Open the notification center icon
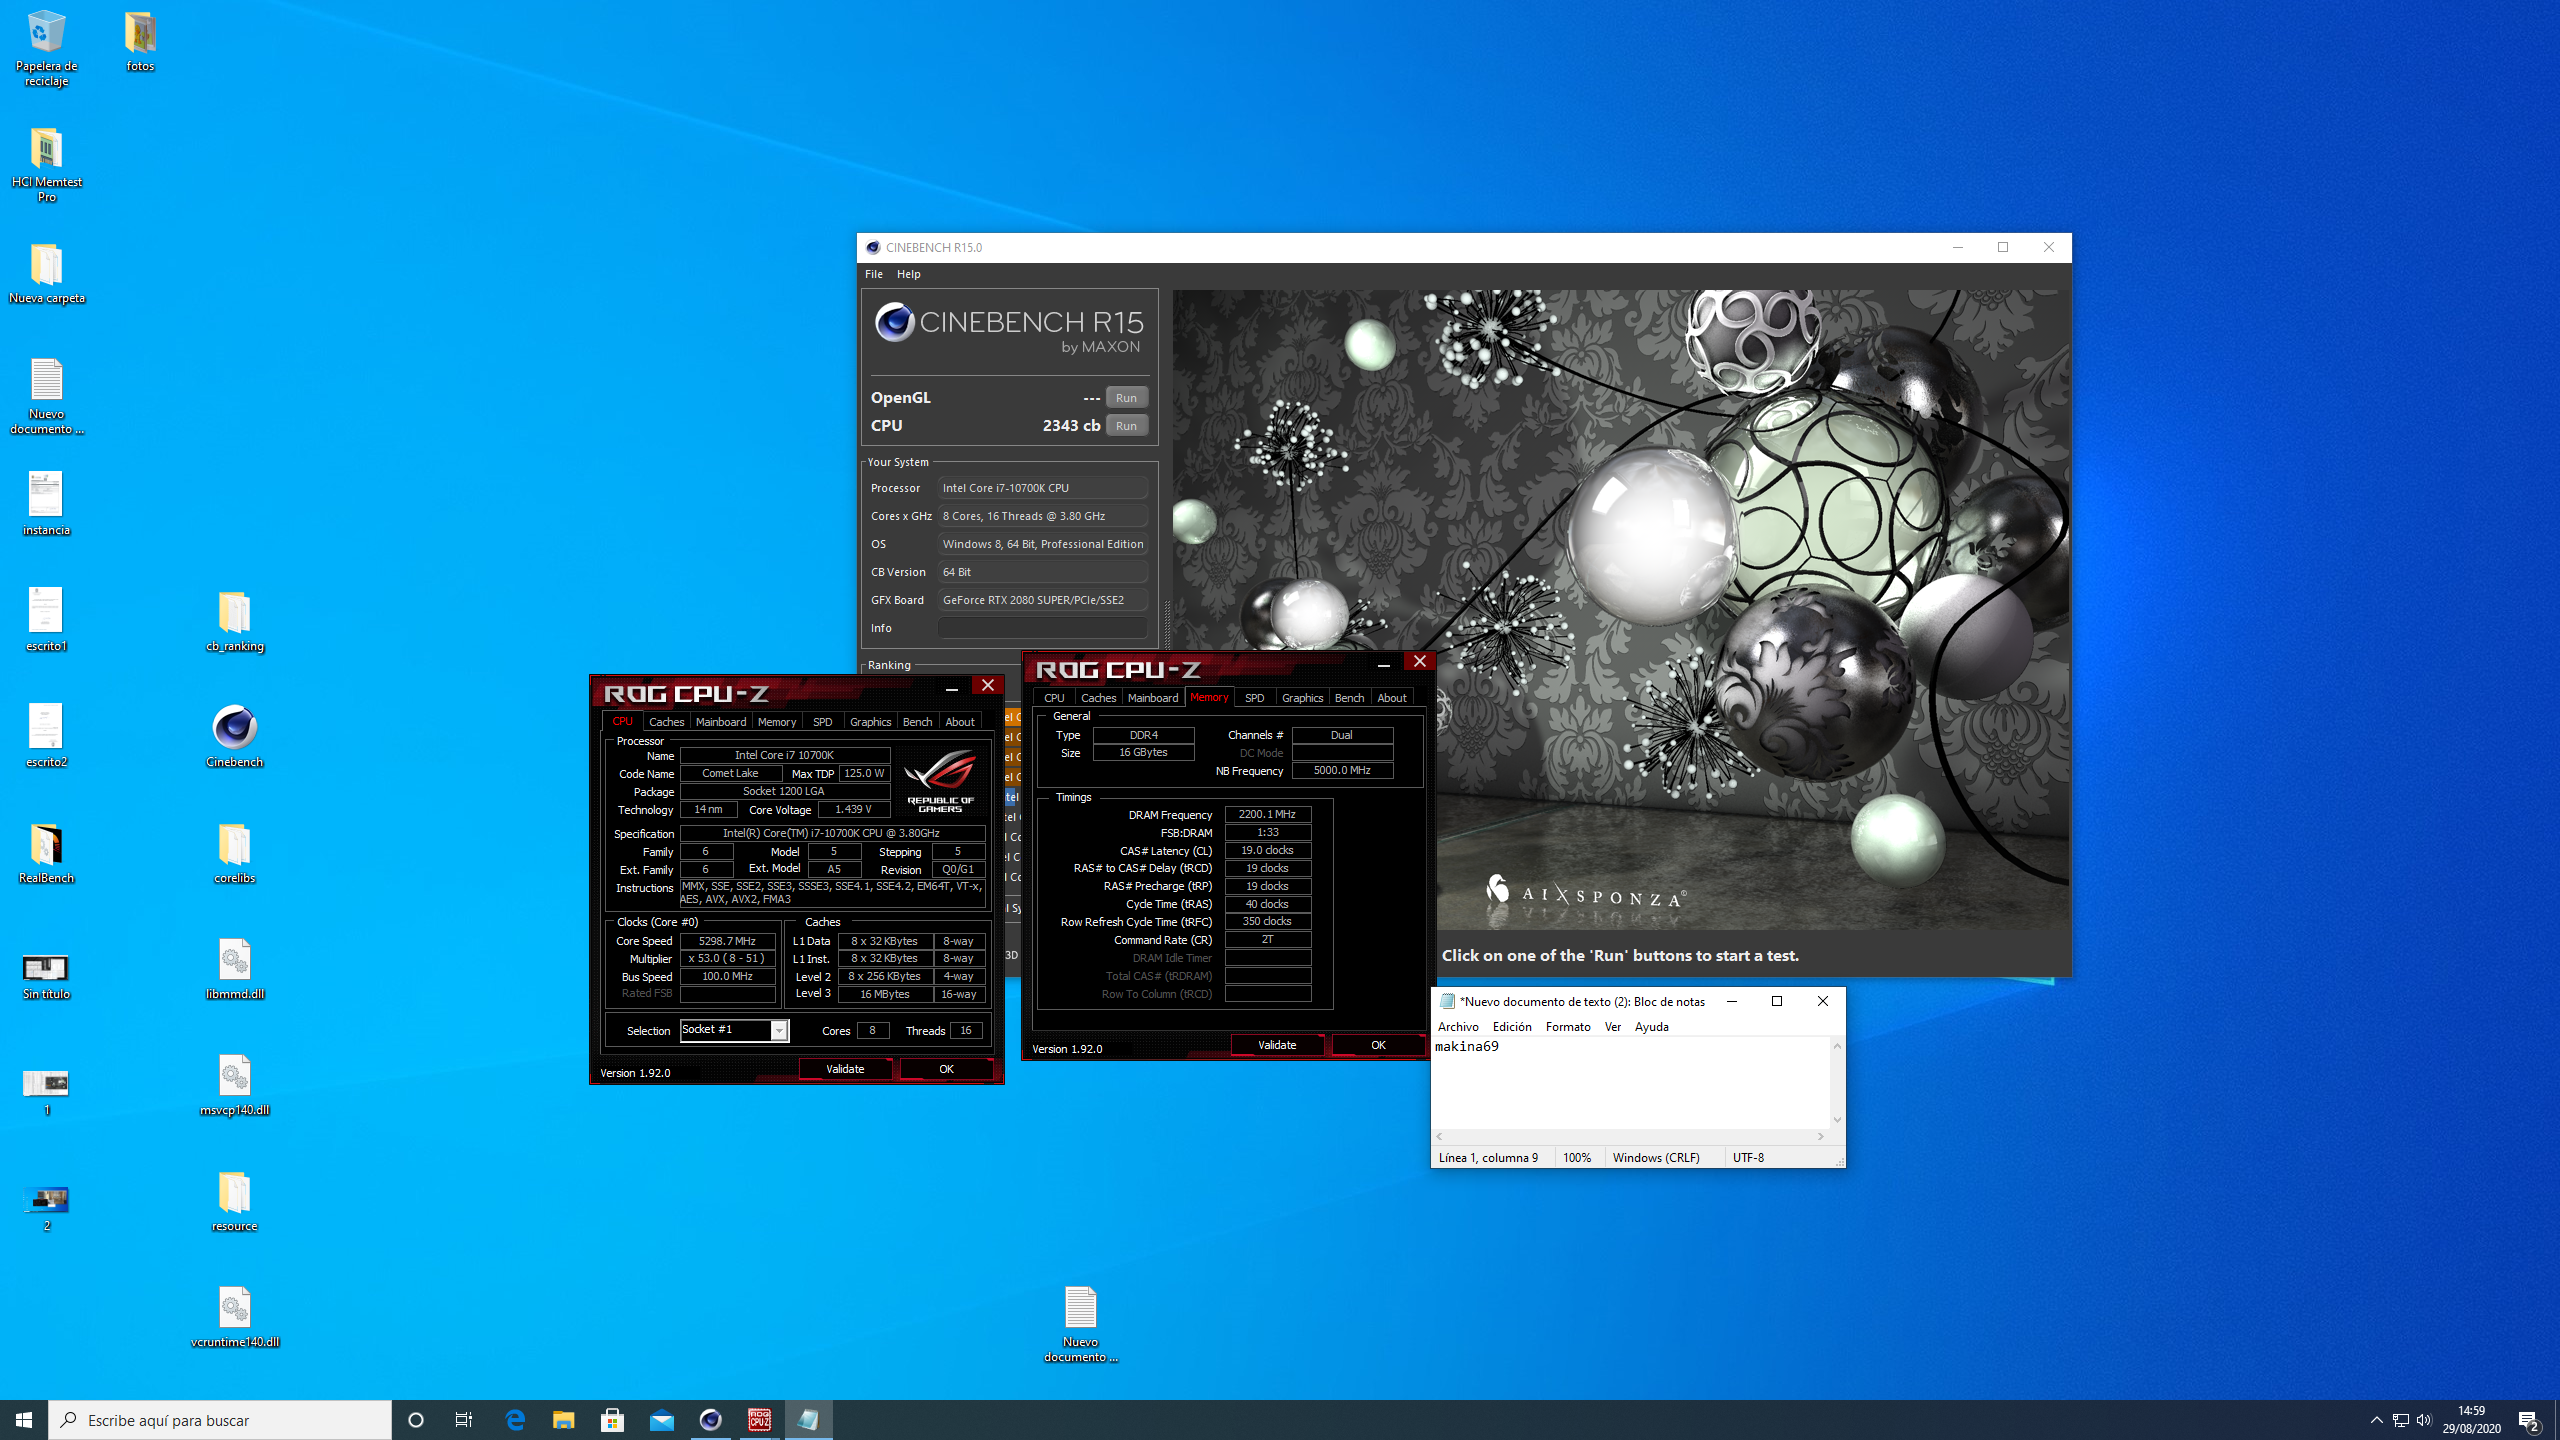This screenshot has width=2560, height=1440. click(2528, 1419)
